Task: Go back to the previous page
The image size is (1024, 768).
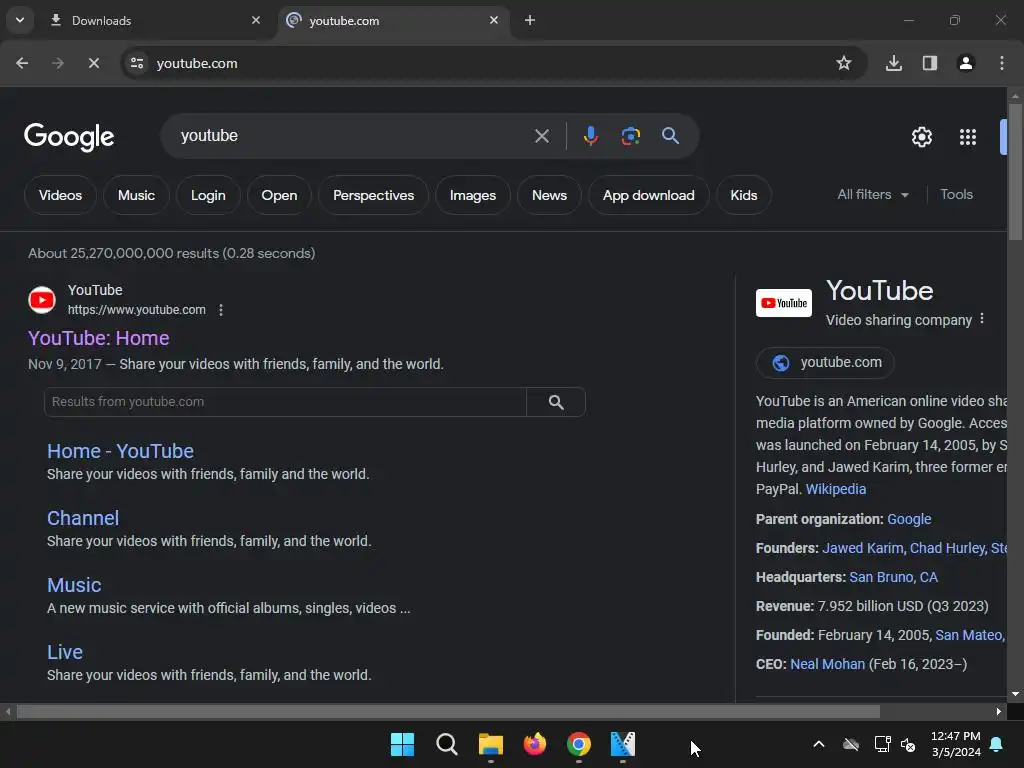Action: (x=22, y=63)
